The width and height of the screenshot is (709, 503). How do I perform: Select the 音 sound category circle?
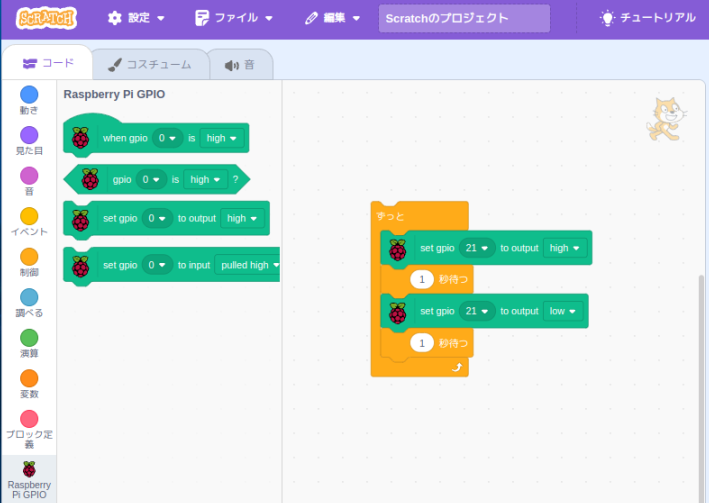[29, 176]
